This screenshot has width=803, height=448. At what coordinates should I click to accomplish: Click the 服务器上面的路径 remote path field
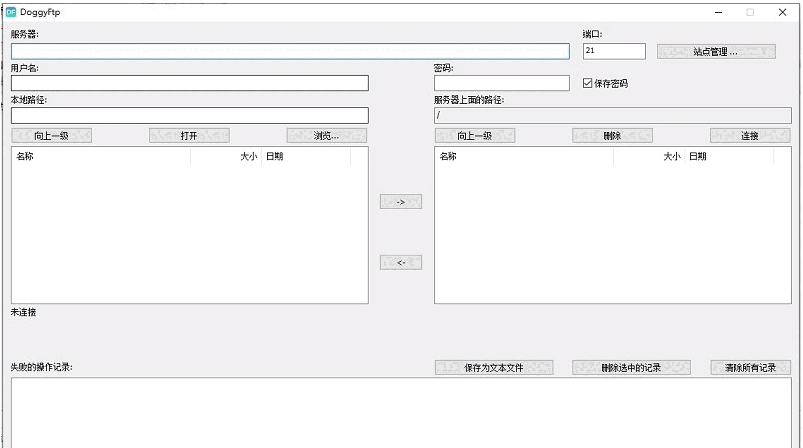pos(612,115)
